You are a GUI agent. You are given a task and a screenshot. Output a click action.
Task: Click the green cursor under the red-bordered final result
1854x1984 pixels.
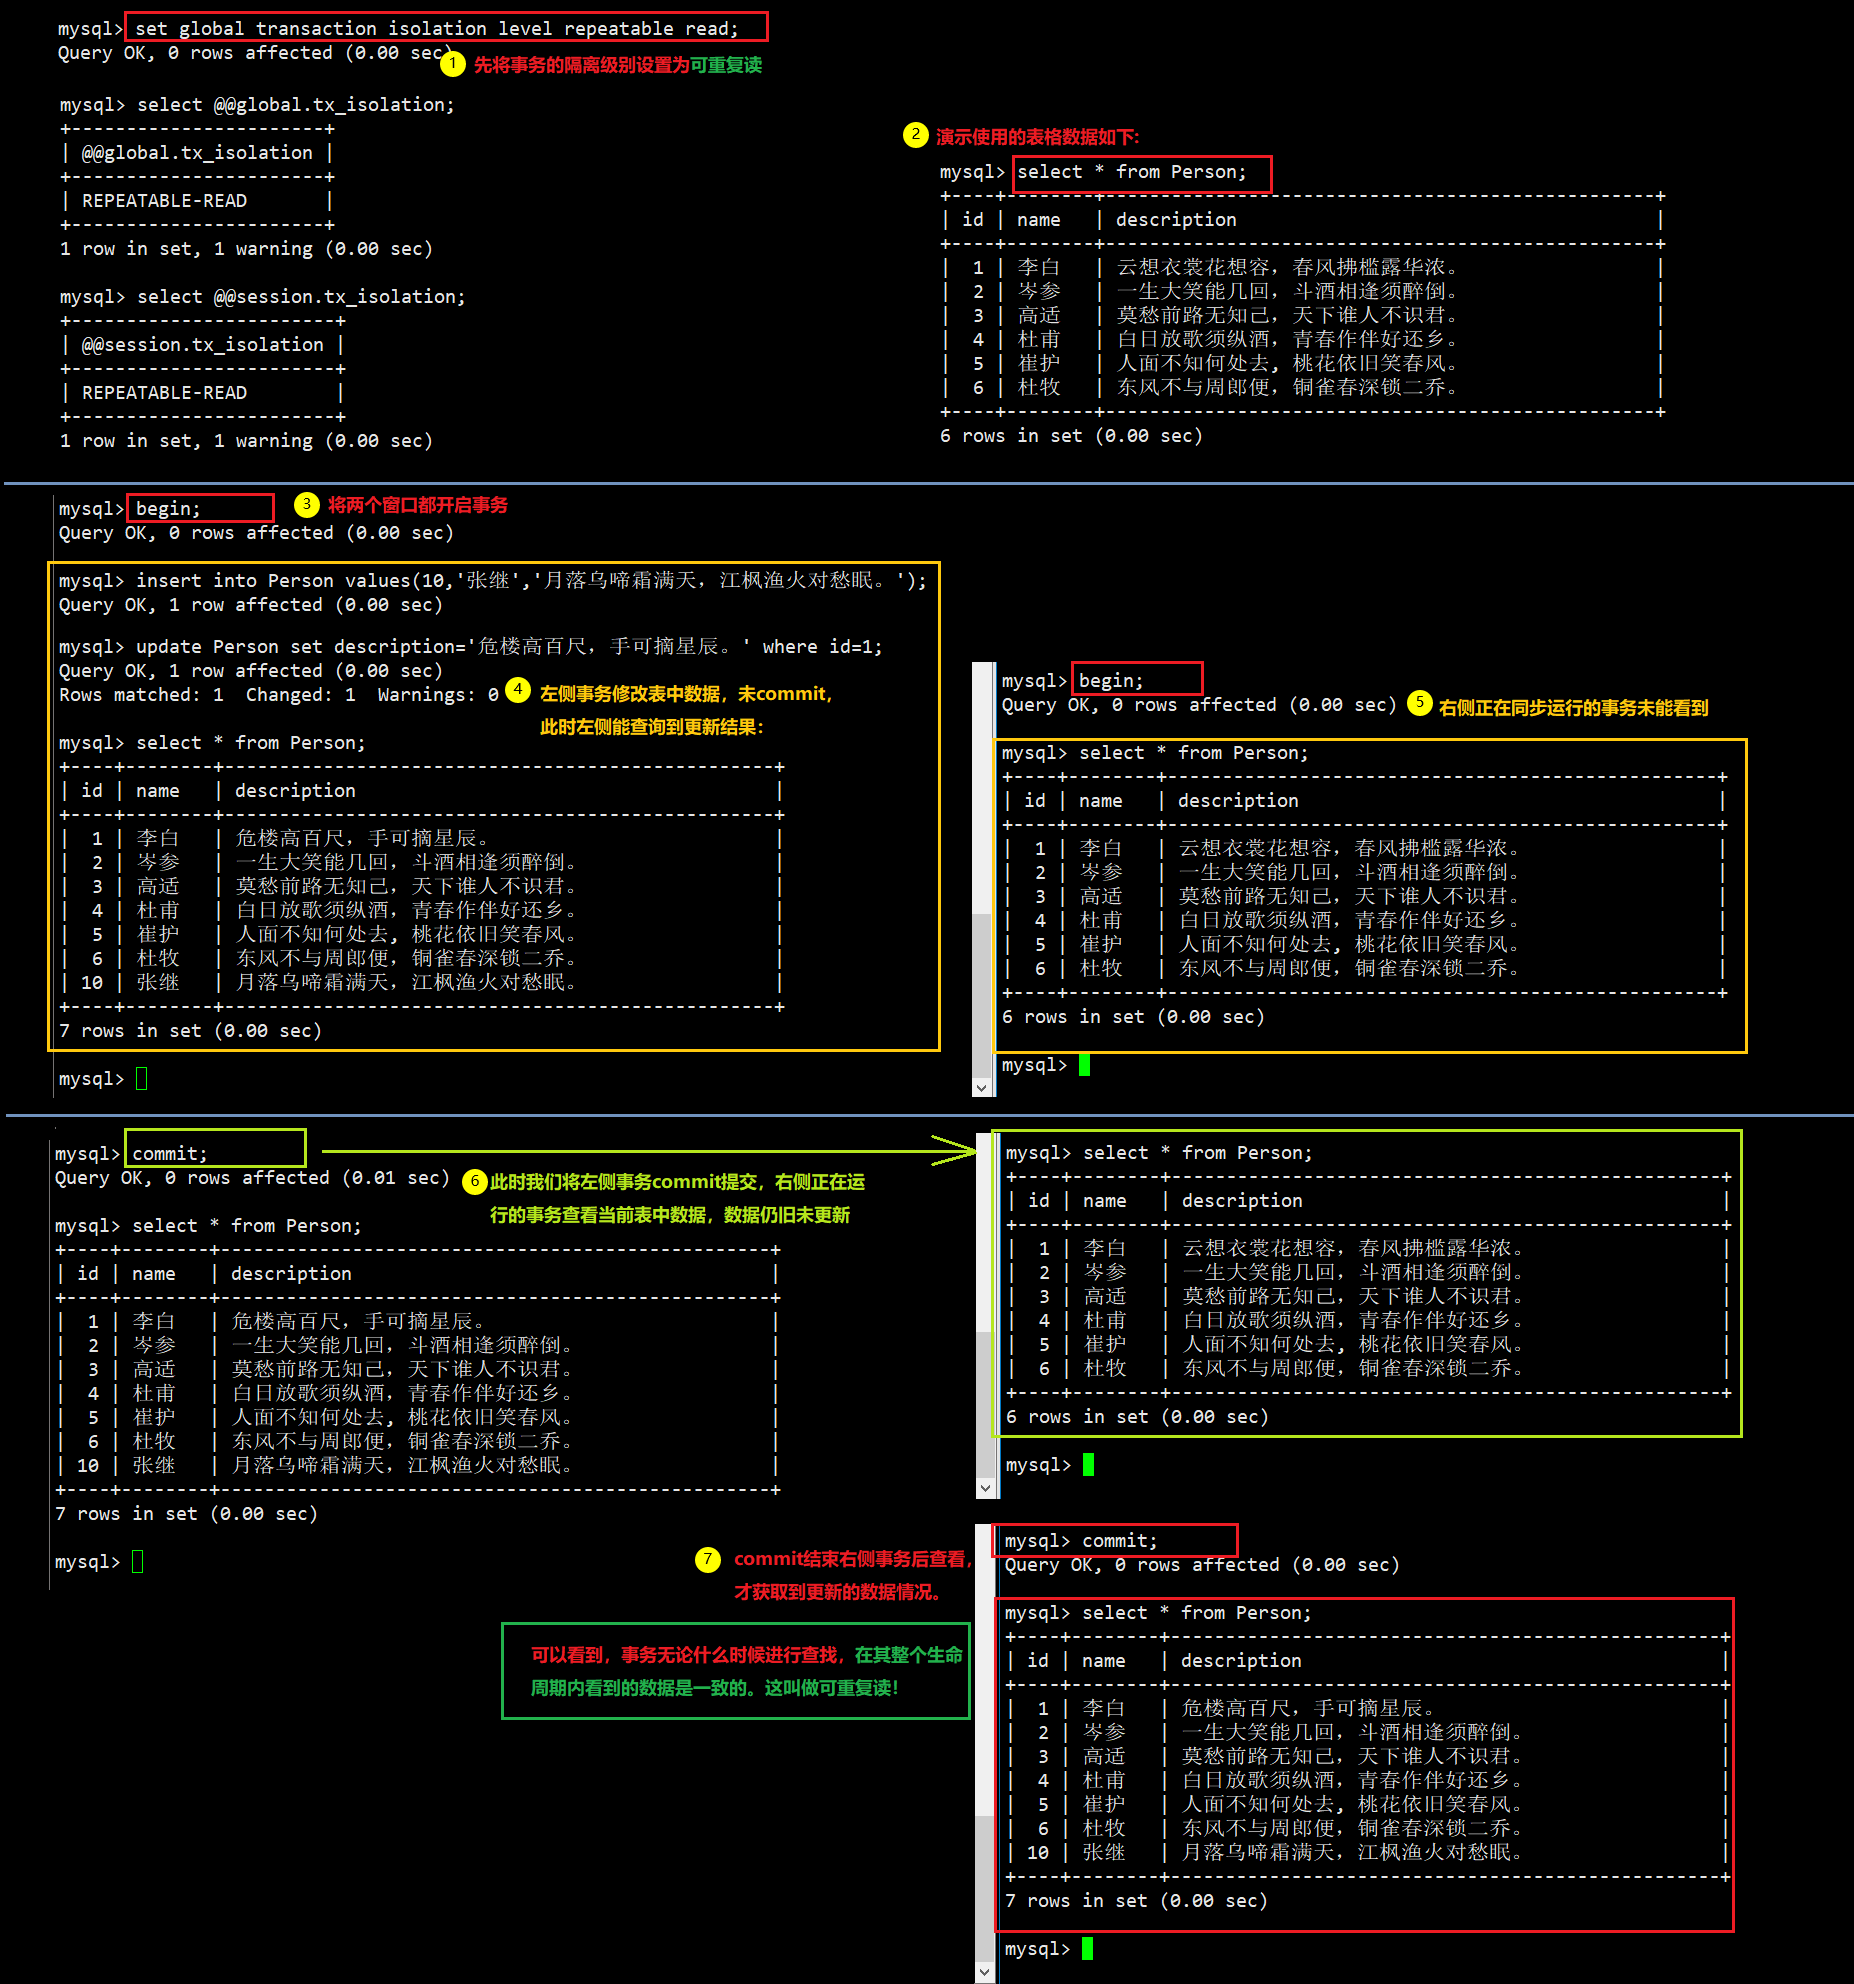click(x=1087, y=1948)
